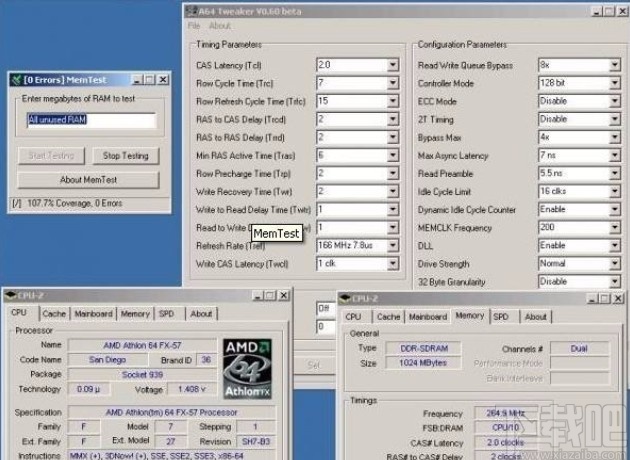Viewport: 630px width, 460px height.
Task: Click the Socket 939 package value
Action: point(142,374)
